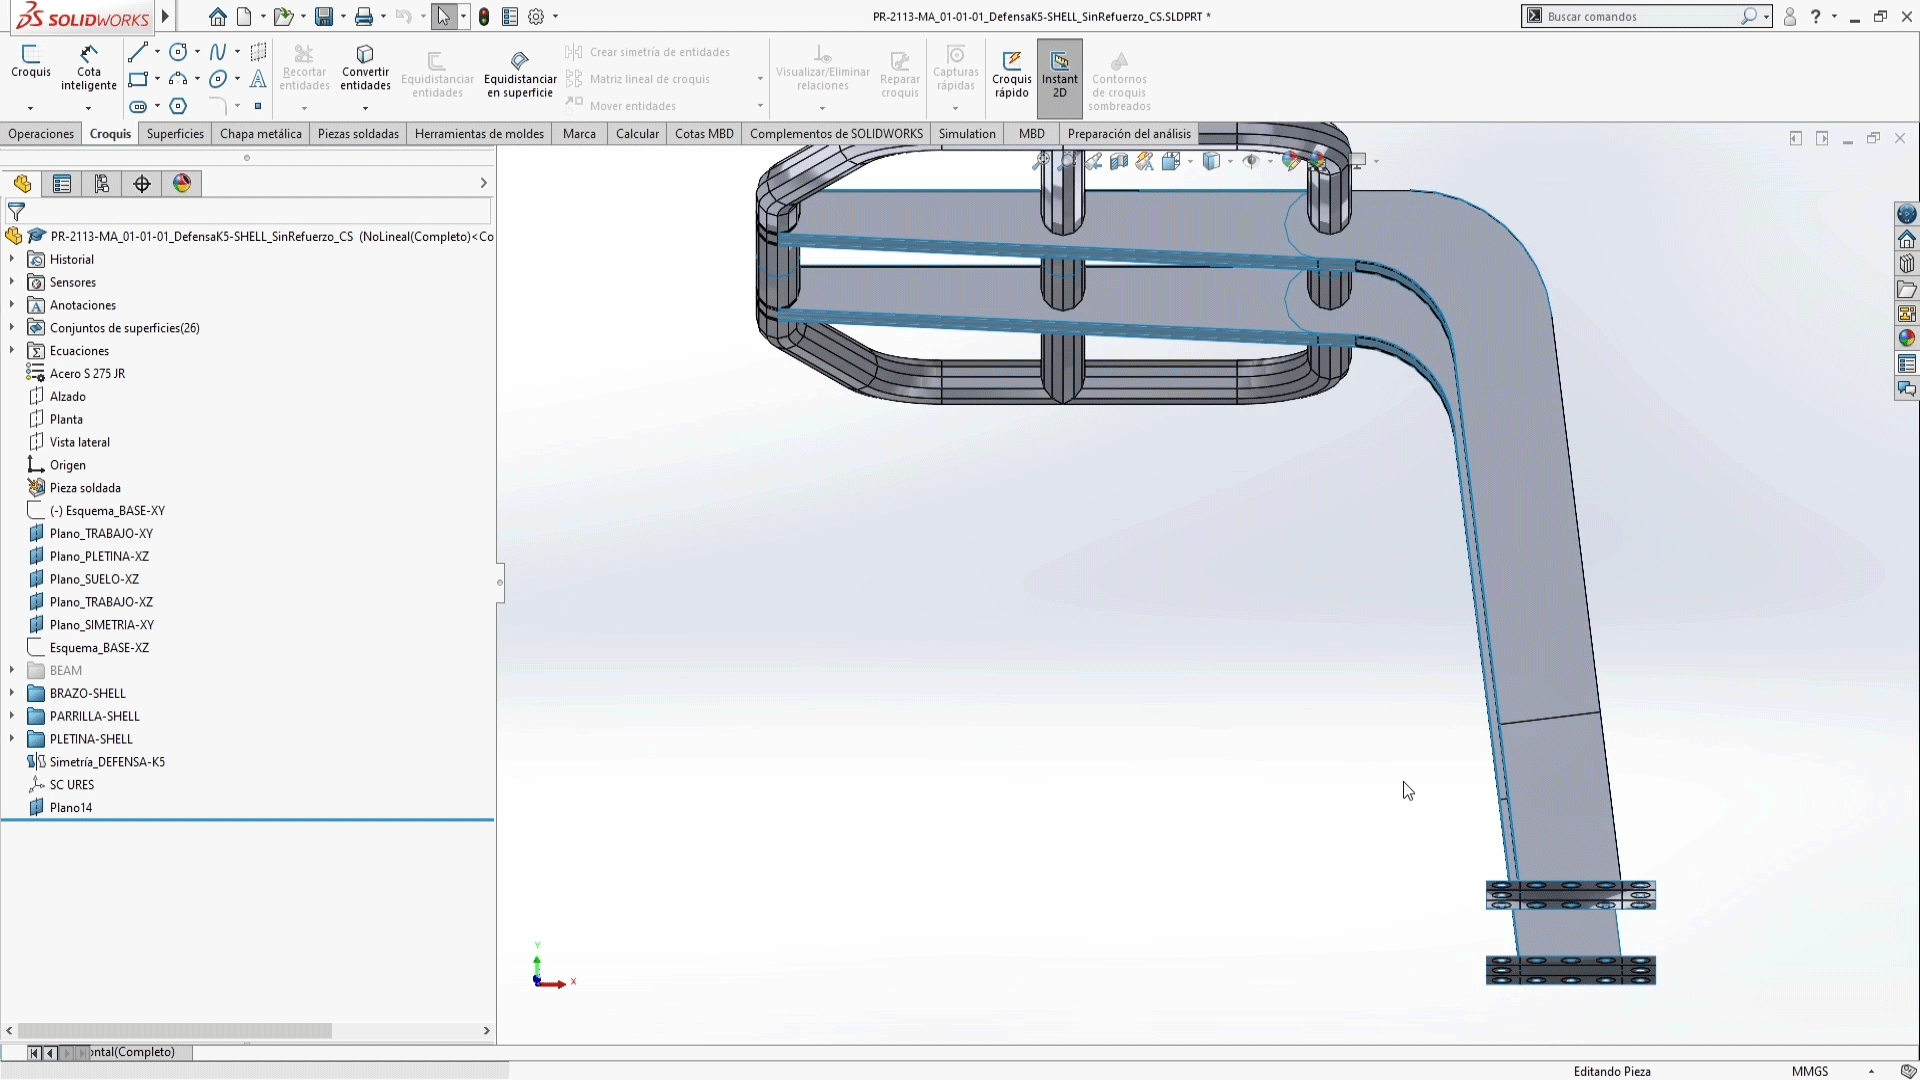Expand the Sensores tree node
The height and width of the screenshot is (1080, 1920).
pos(12,282)
